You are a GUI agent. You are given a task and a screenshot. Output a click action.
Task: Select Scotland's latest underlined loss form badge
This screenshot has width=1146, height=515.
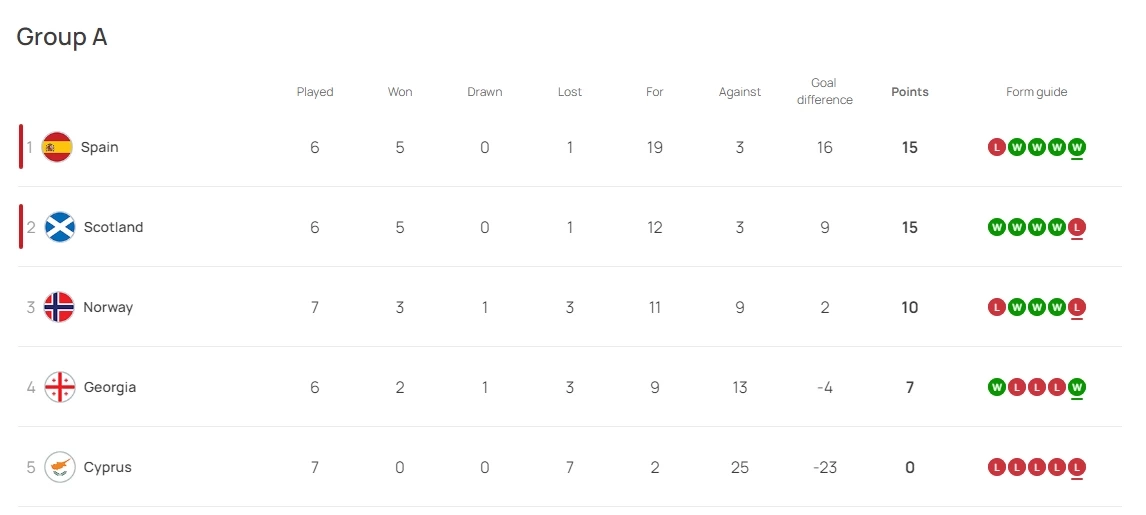pyautogui.click(x=1077, y=227)
